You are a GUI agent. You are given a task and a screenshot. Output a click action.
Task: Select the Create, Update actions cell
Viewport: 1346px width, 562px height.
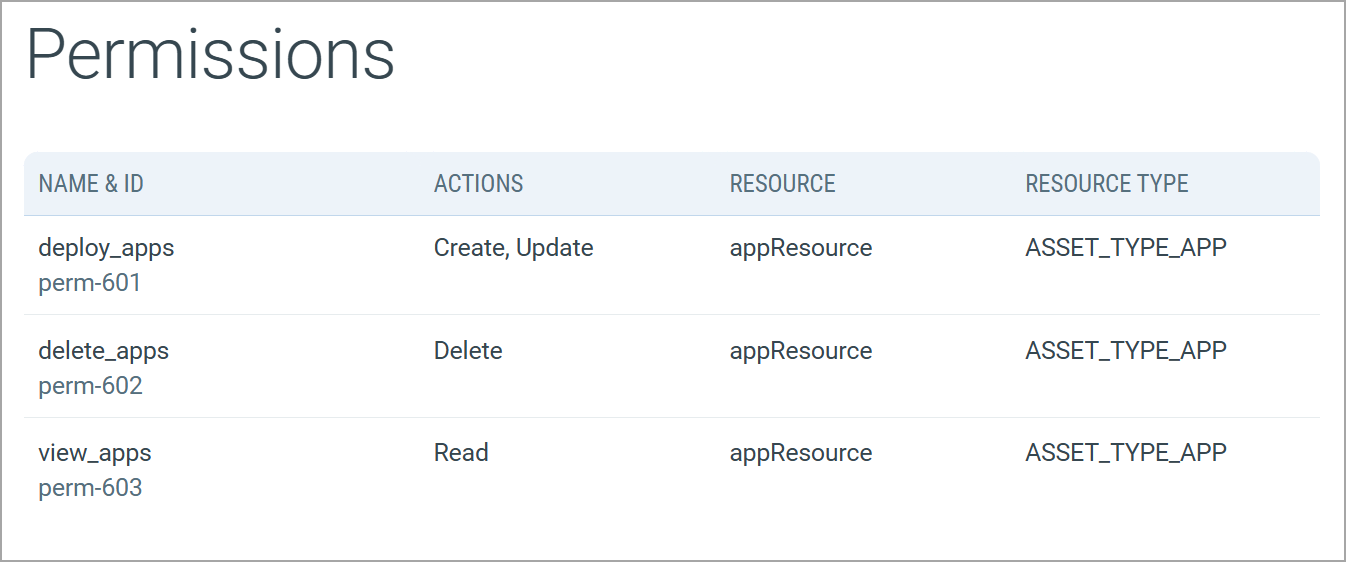point(513,248)
